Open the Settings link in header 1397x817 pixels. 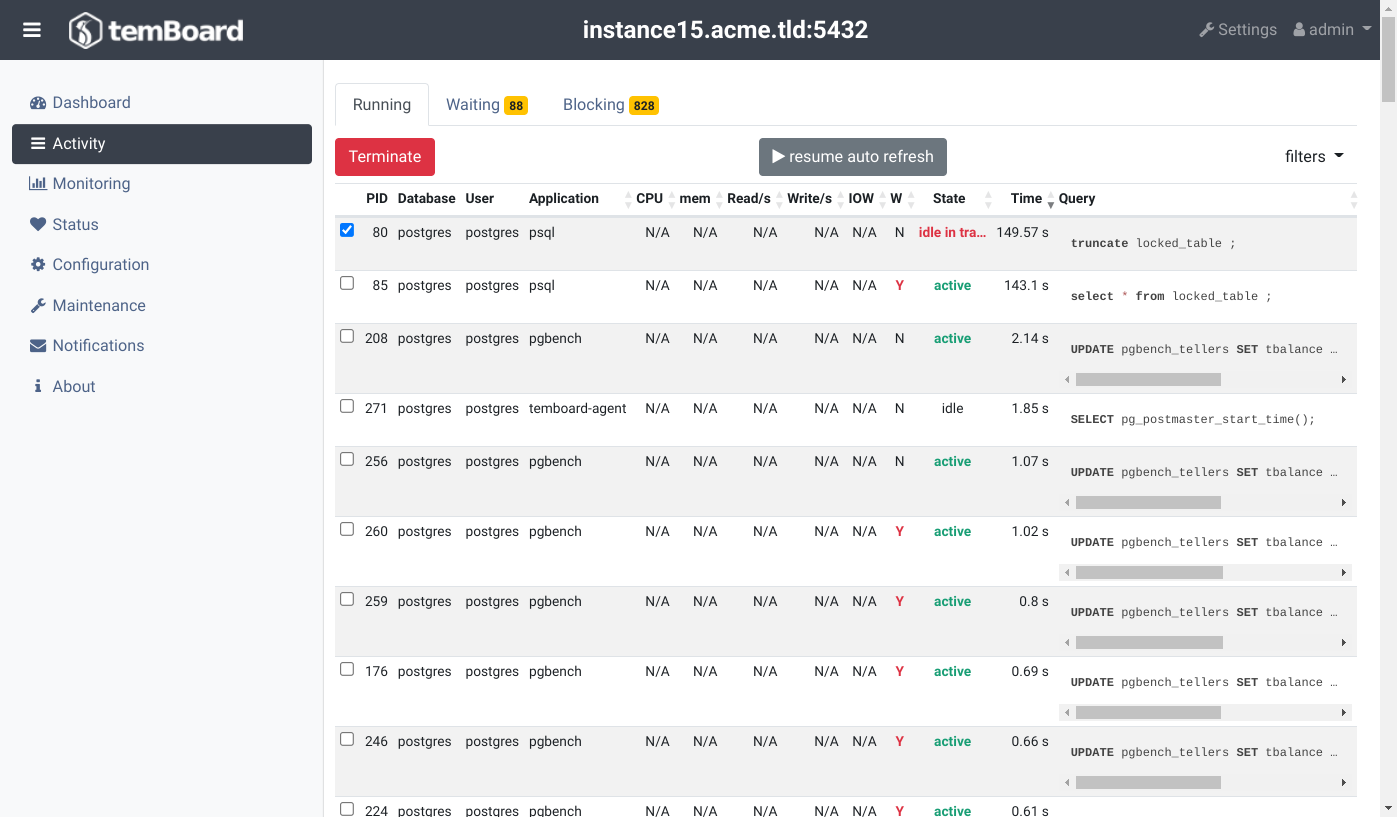tap(1238, 30)
